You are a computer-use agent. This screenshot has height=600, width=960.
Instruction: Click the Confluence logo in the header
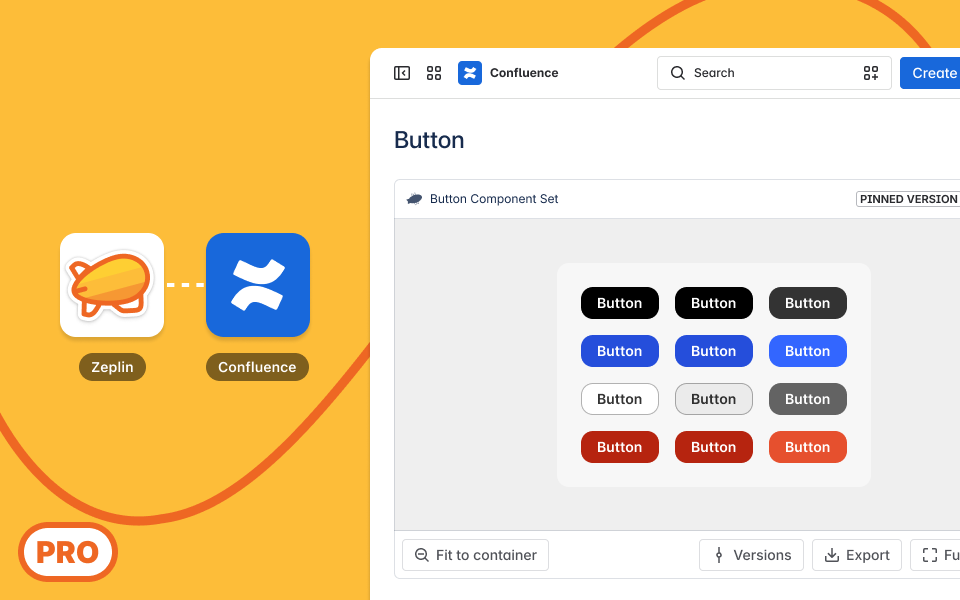(x=470, y=73)
